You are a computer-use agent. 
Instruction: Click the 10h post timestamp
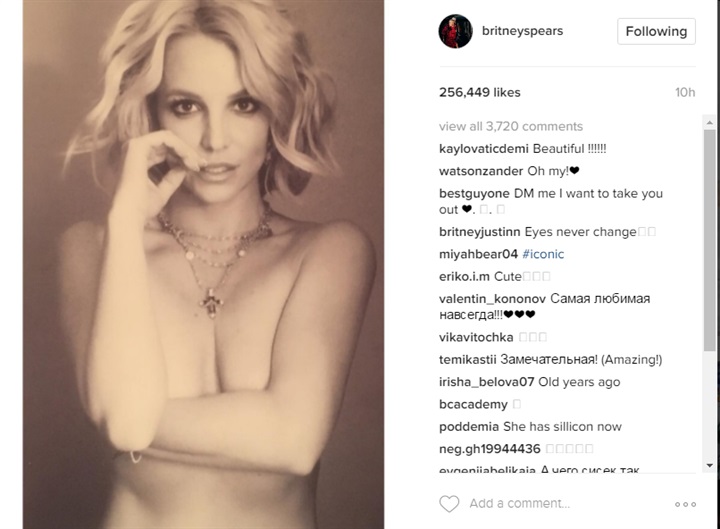coord(685,92)
